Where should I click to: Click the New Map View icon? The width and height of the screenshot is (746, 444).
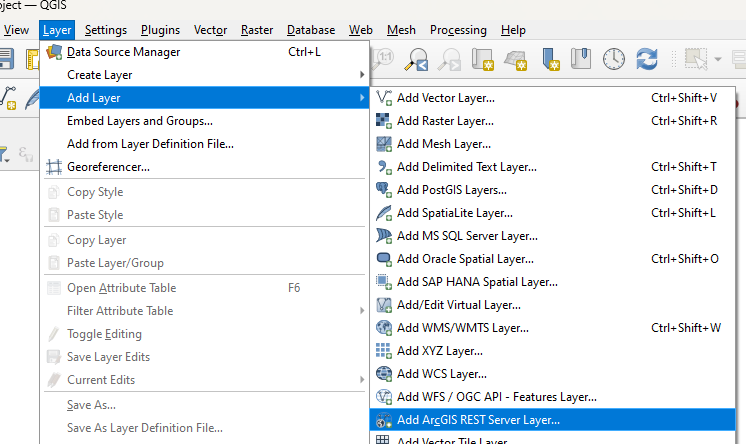(x=483, y=61)
